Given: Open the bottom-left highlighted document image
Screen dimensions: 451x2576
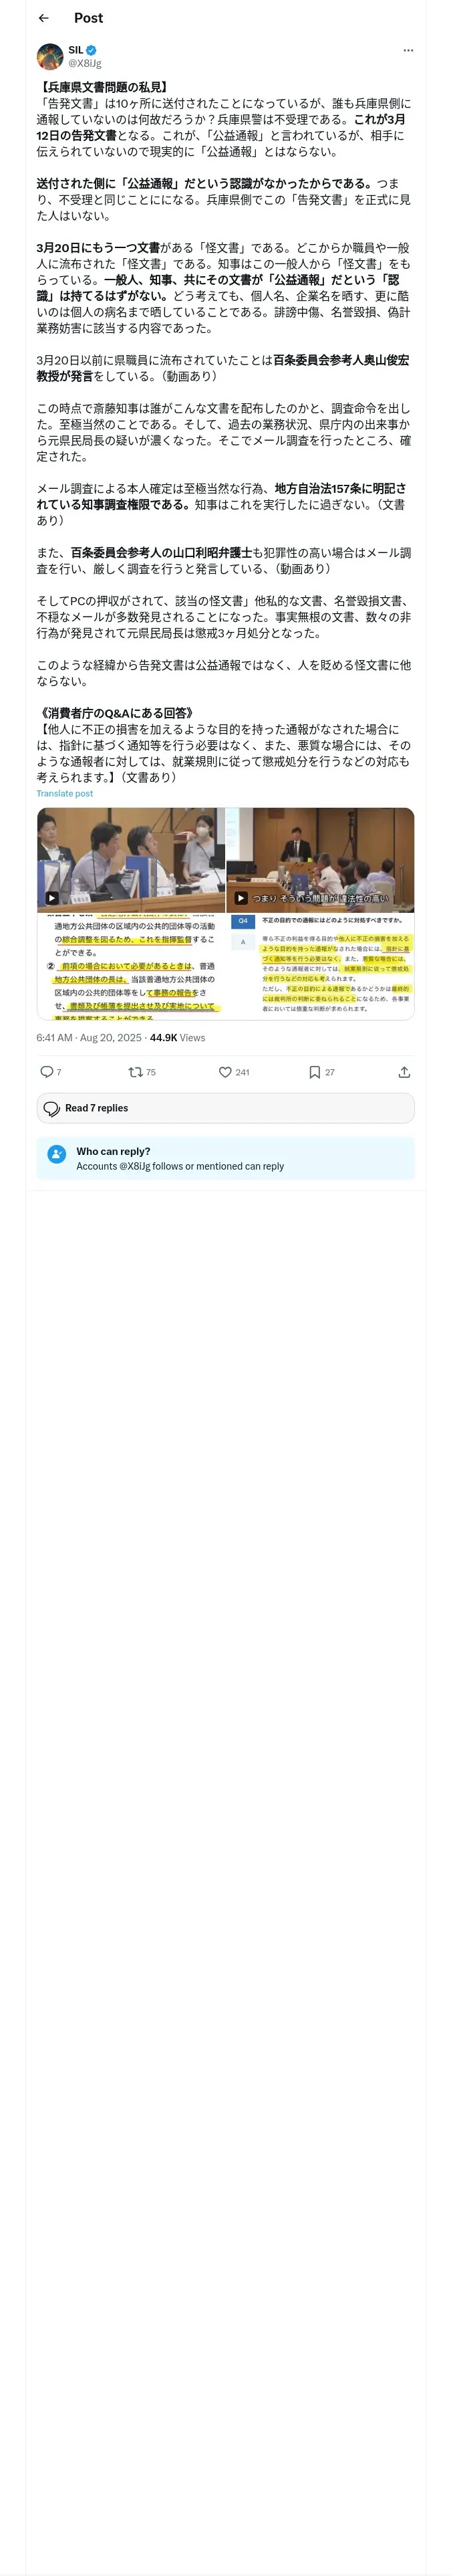Looking at the screenshot, I should 131,966.
